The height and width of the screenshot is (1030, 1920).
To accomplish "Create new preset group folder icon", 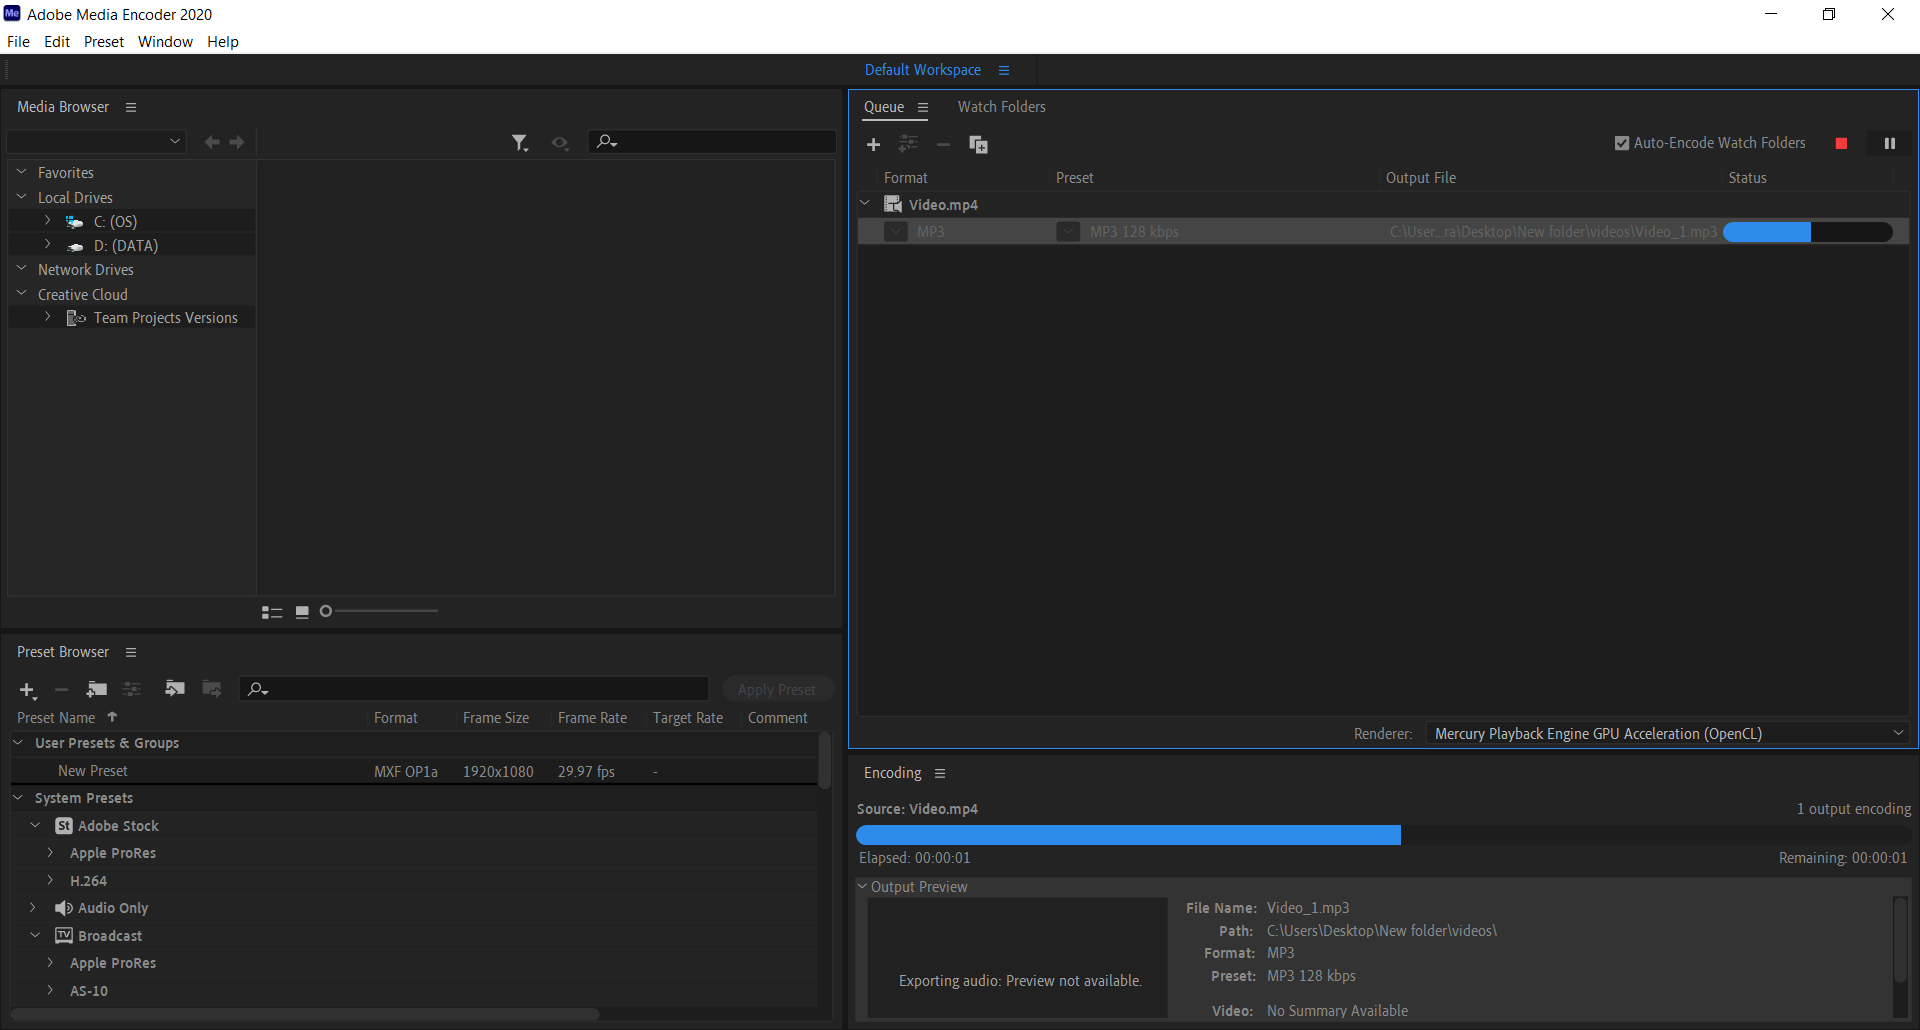I will click(x=97, y=689).
